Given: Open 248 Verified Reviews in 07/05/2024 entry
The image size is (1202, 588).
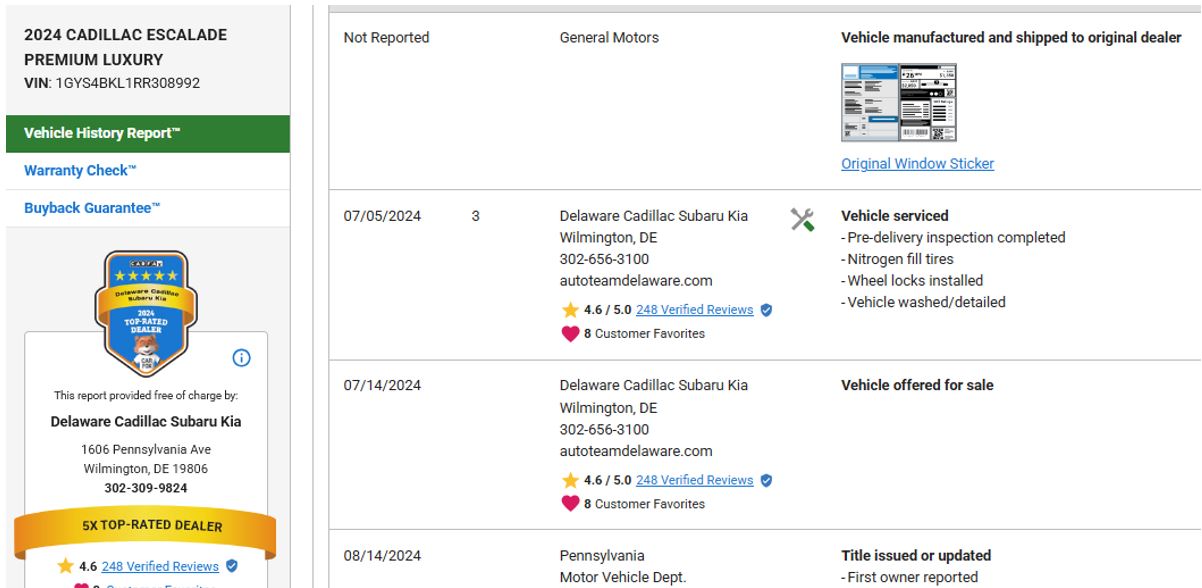Looking at the screenshot, I should pos(694,310).
